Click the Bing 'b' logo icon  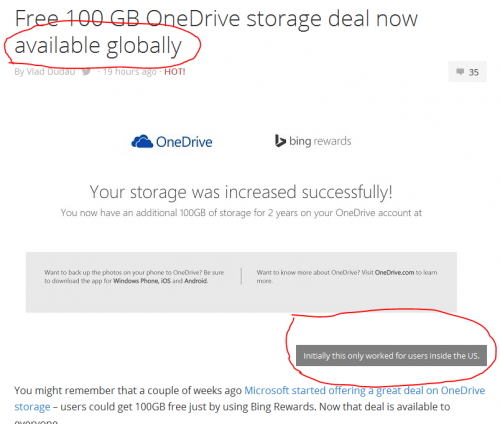tap(280, 141)
